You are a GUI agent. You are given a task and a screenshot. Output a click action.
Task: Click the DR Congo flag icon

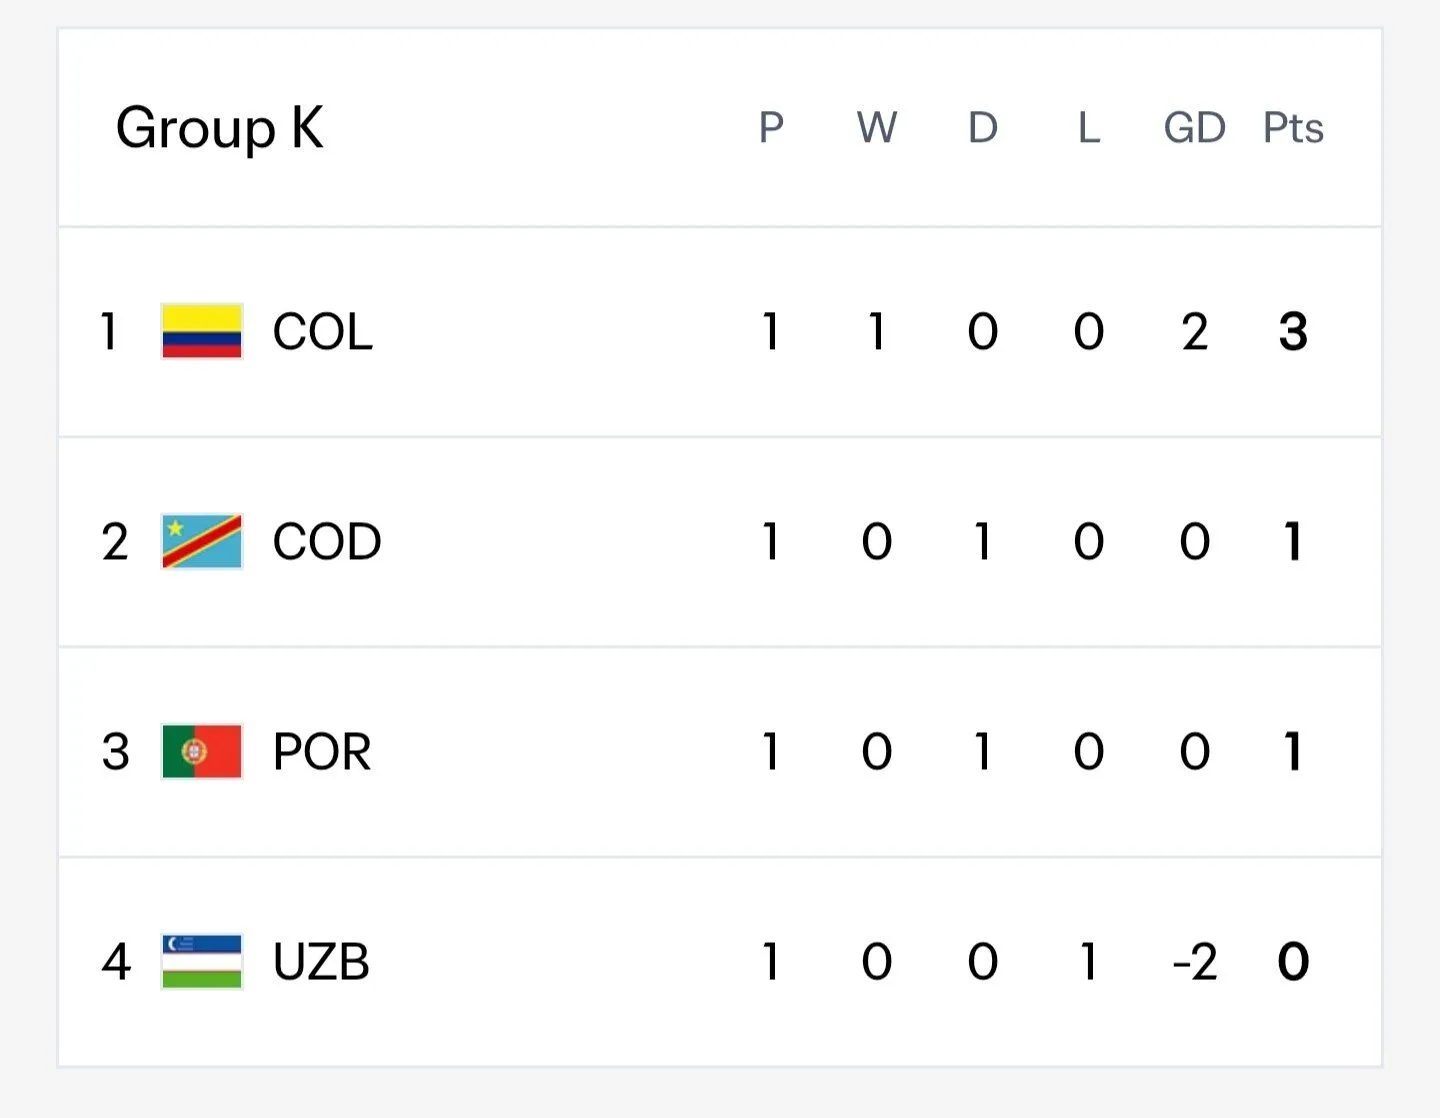(202, 541)
